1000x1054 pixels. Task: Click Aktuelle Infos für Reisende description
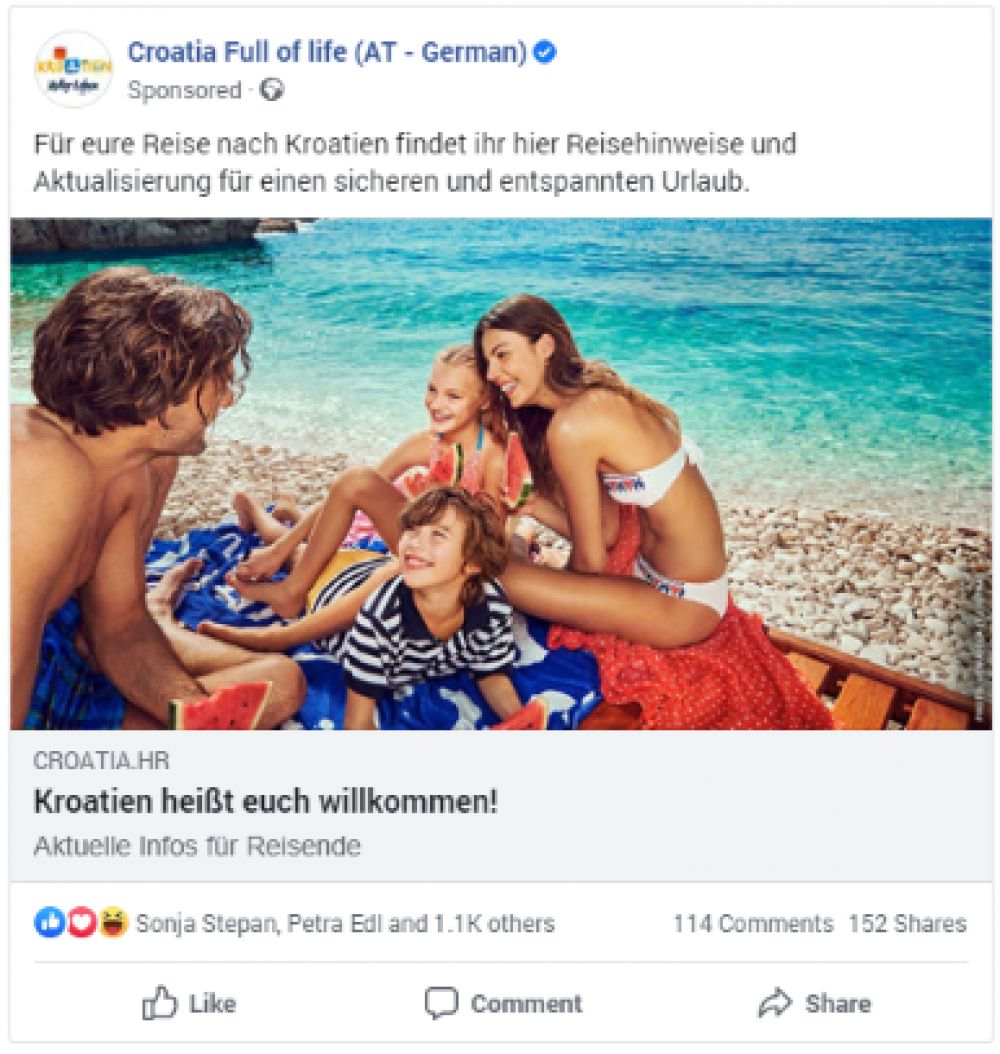pyautogui.click(x=197, y=846)
